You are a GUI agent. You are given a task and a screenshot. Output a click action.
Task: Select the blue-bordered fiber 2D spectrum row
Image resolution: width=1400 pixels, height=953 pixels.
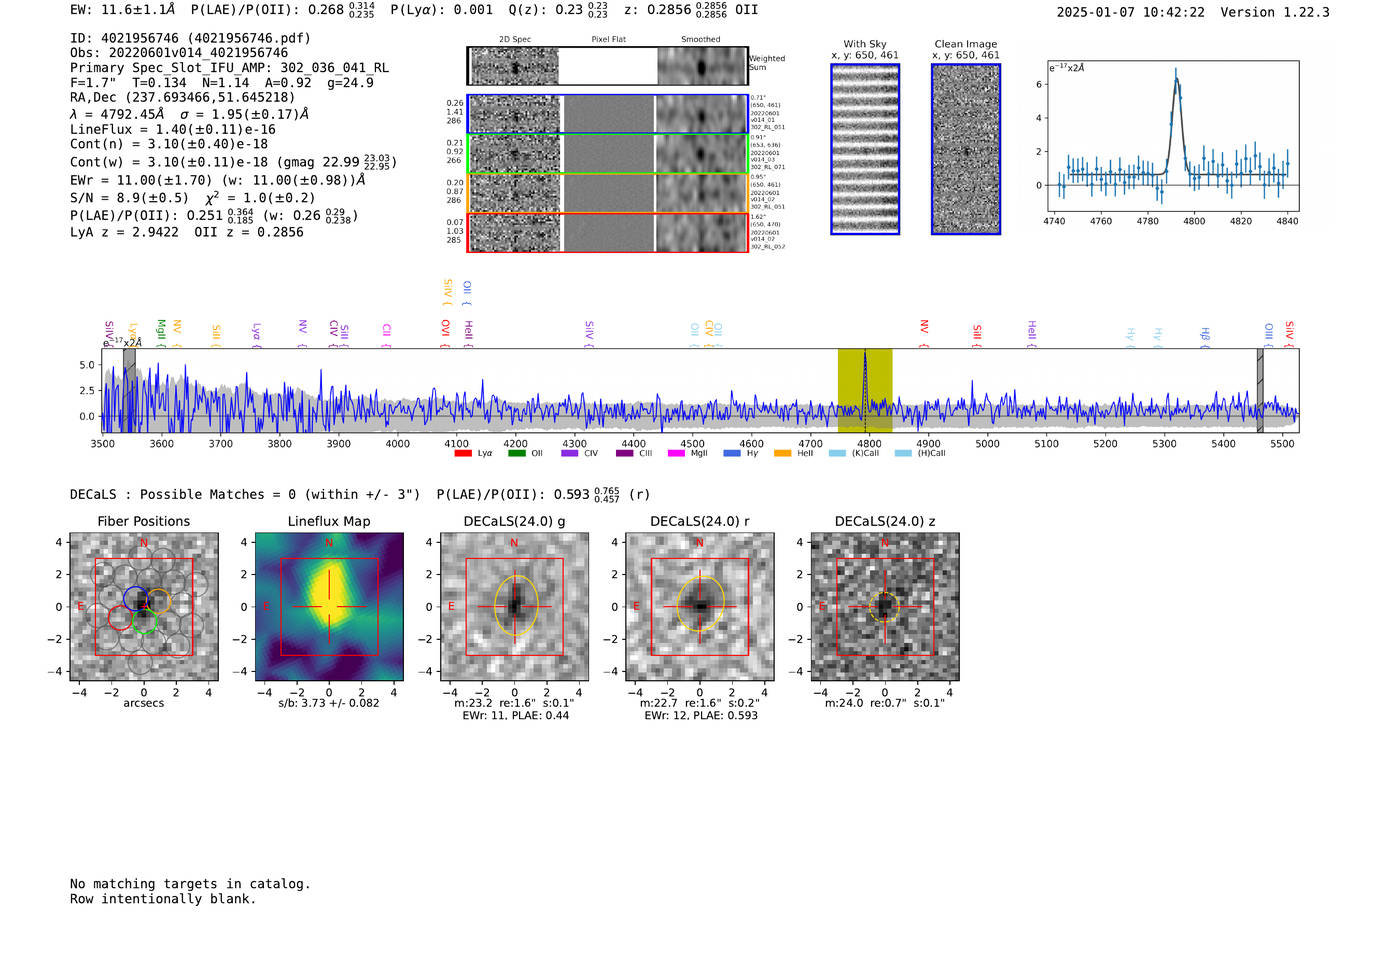[x=608, y=114]
